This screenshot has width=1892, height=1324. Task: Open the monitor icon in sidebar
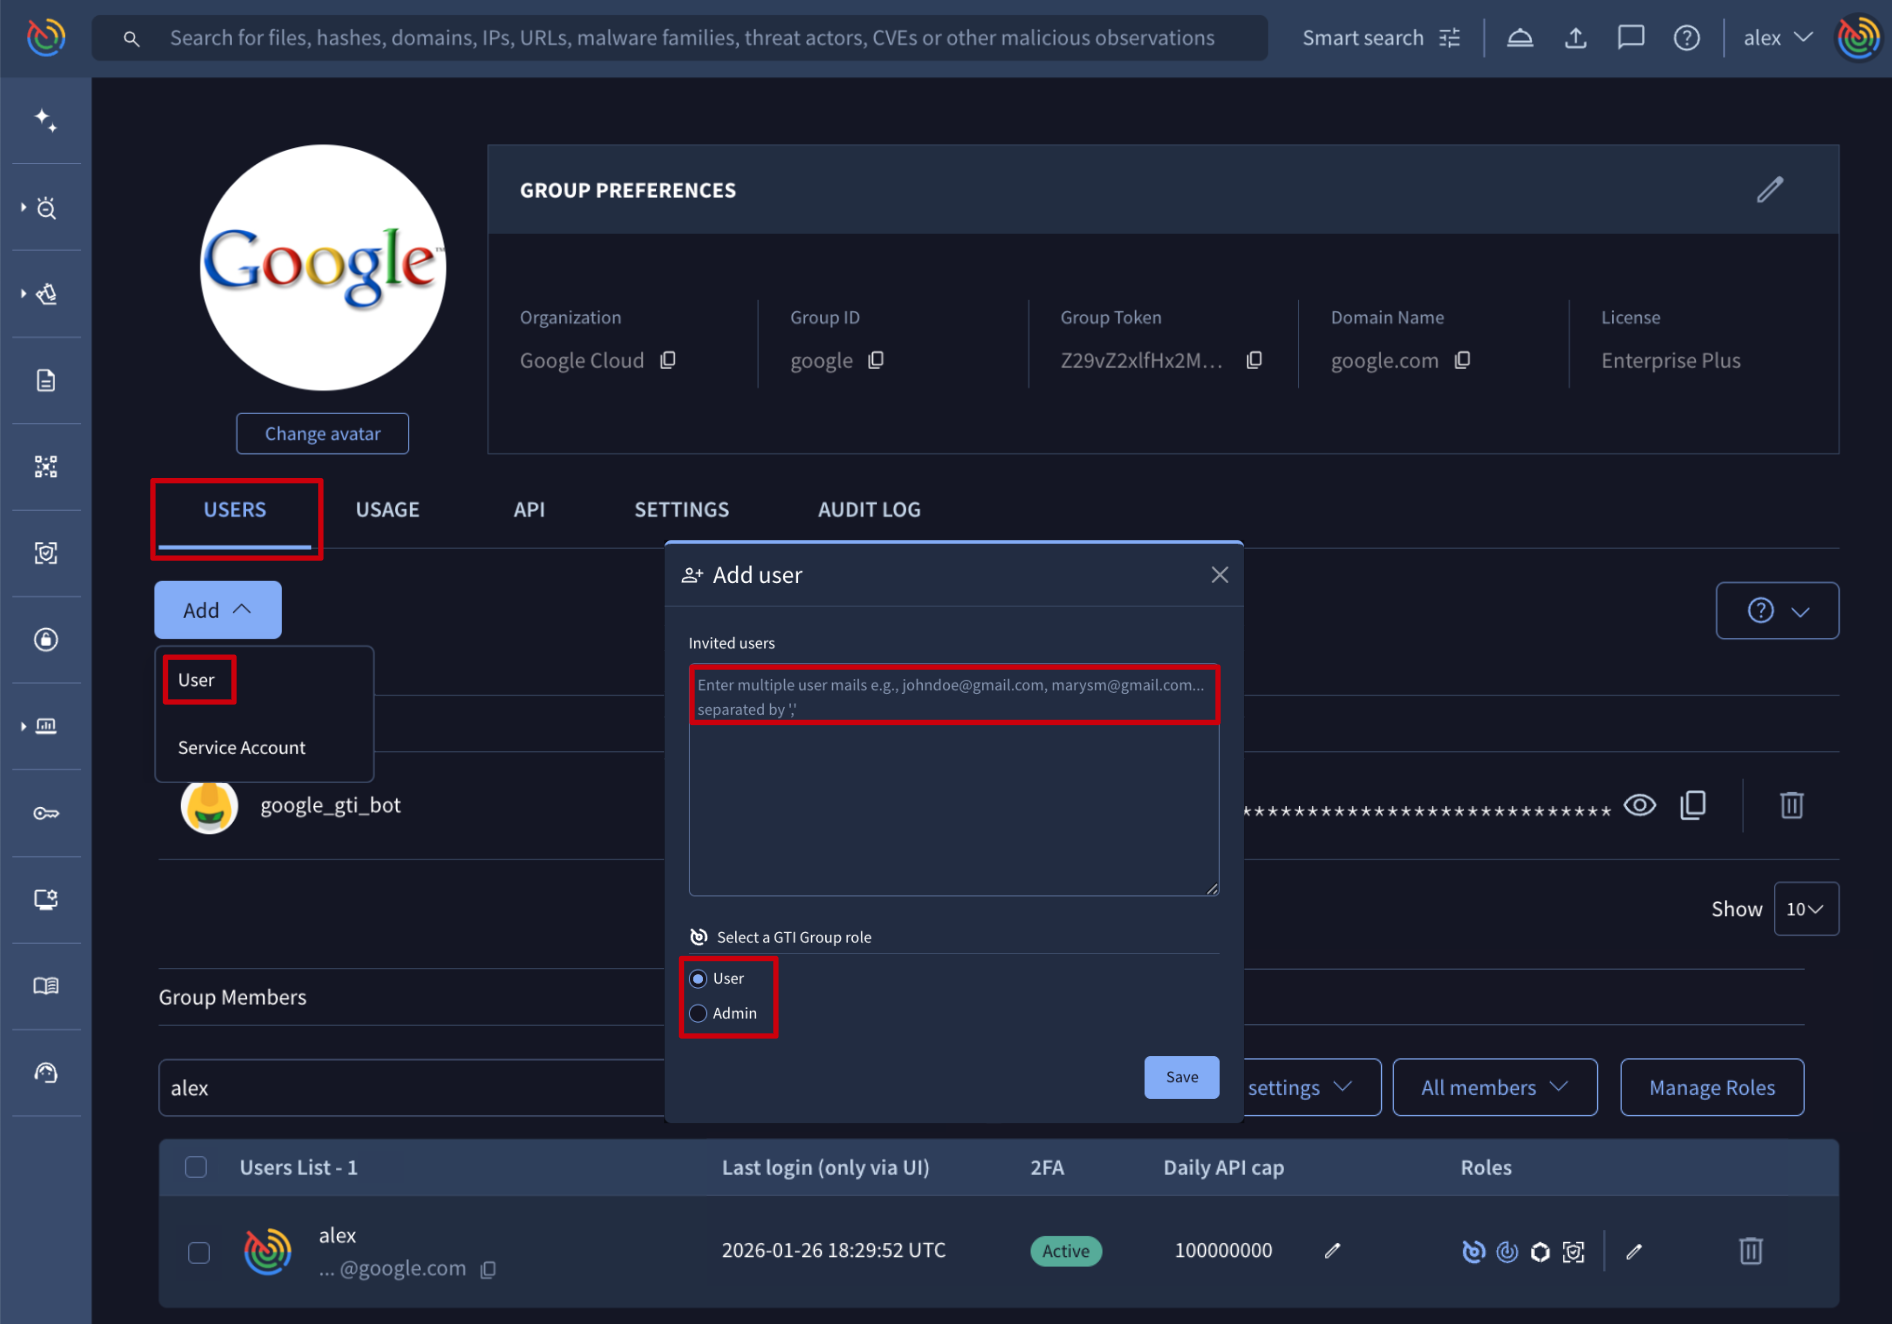[x=46, y=899]
